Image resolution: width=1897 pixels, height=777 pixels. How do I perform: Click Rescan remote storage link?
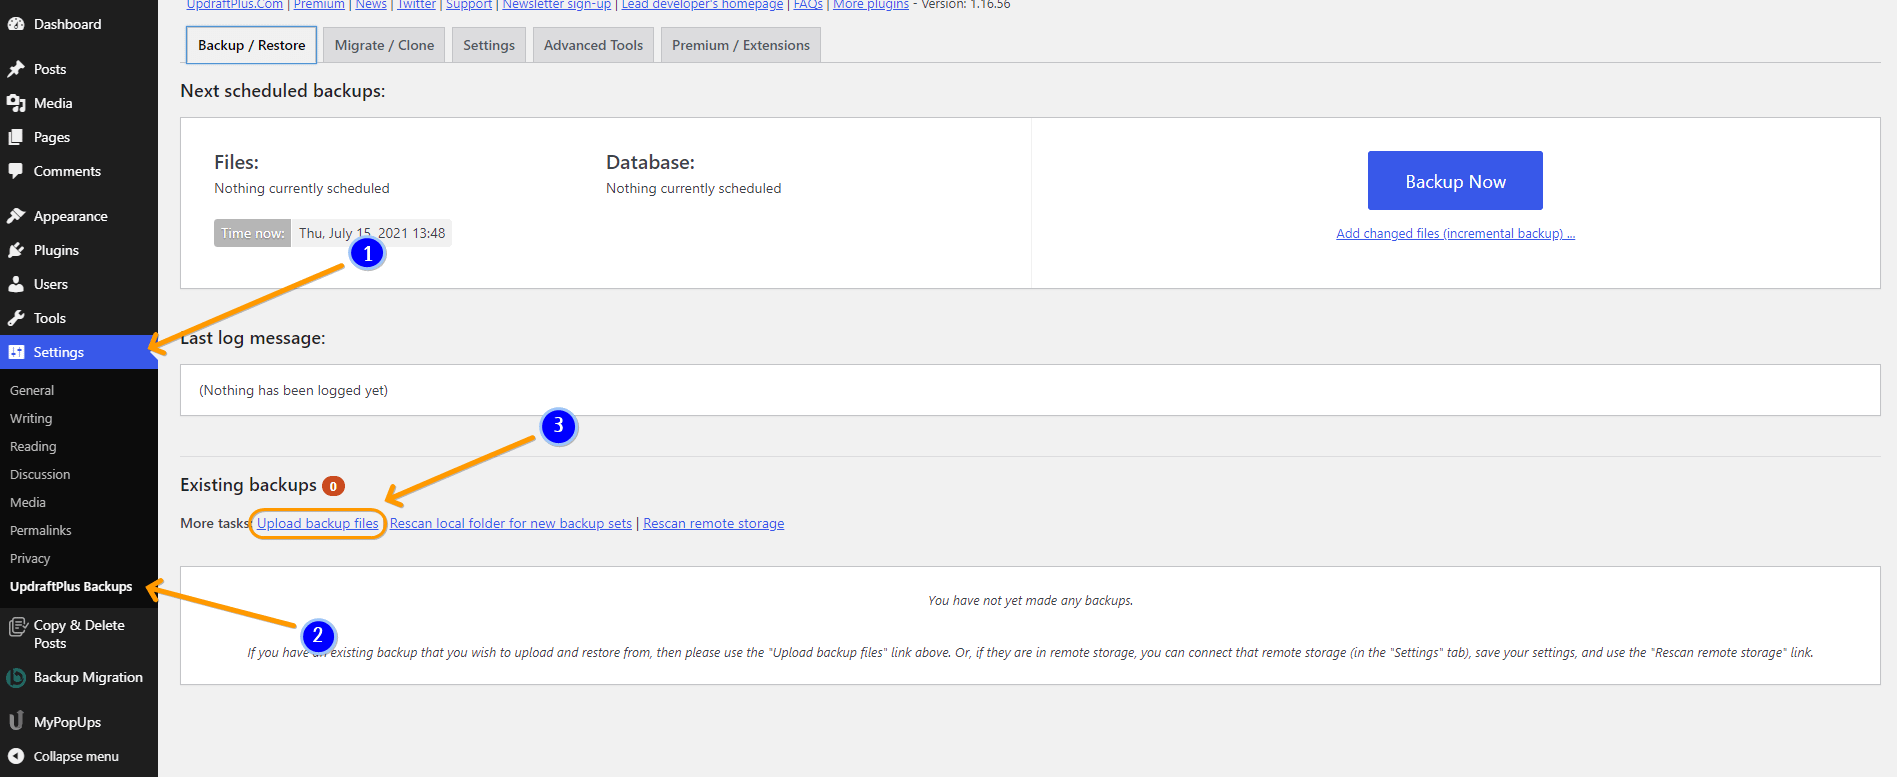tap(713, 523)
